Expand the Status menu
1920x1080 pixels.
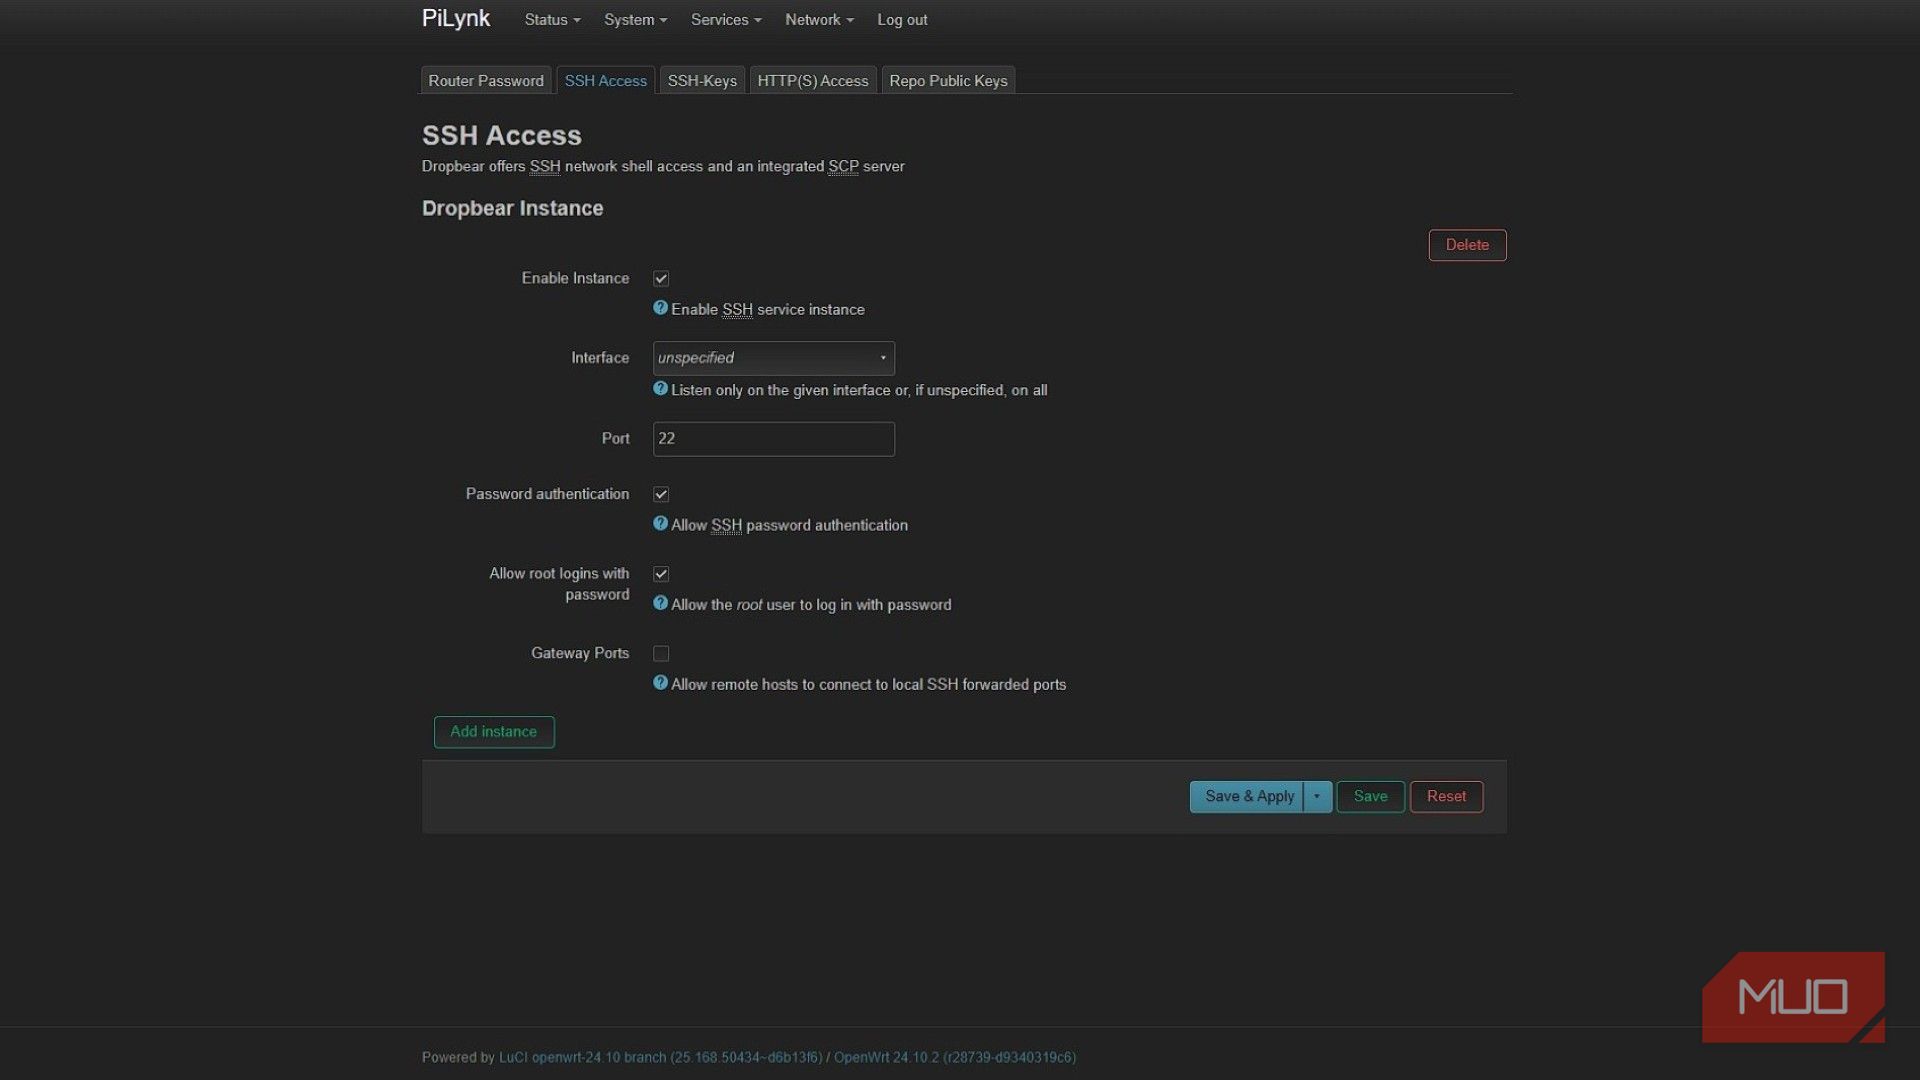pyautogui.click(x=552, y=20)
